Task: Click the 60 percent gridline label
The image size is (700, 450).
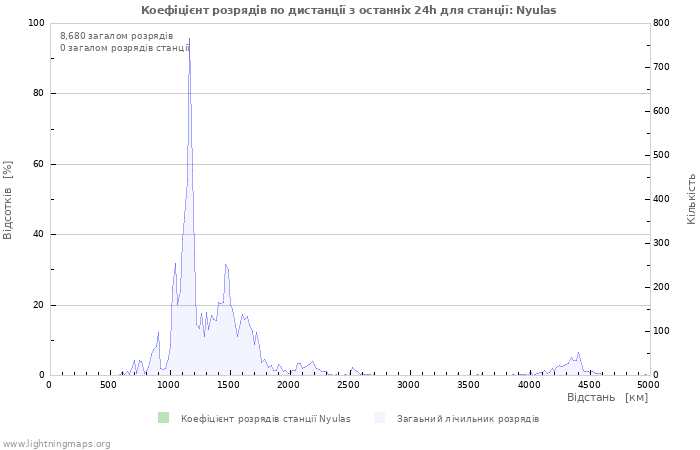Action: (x=38, y=164)
